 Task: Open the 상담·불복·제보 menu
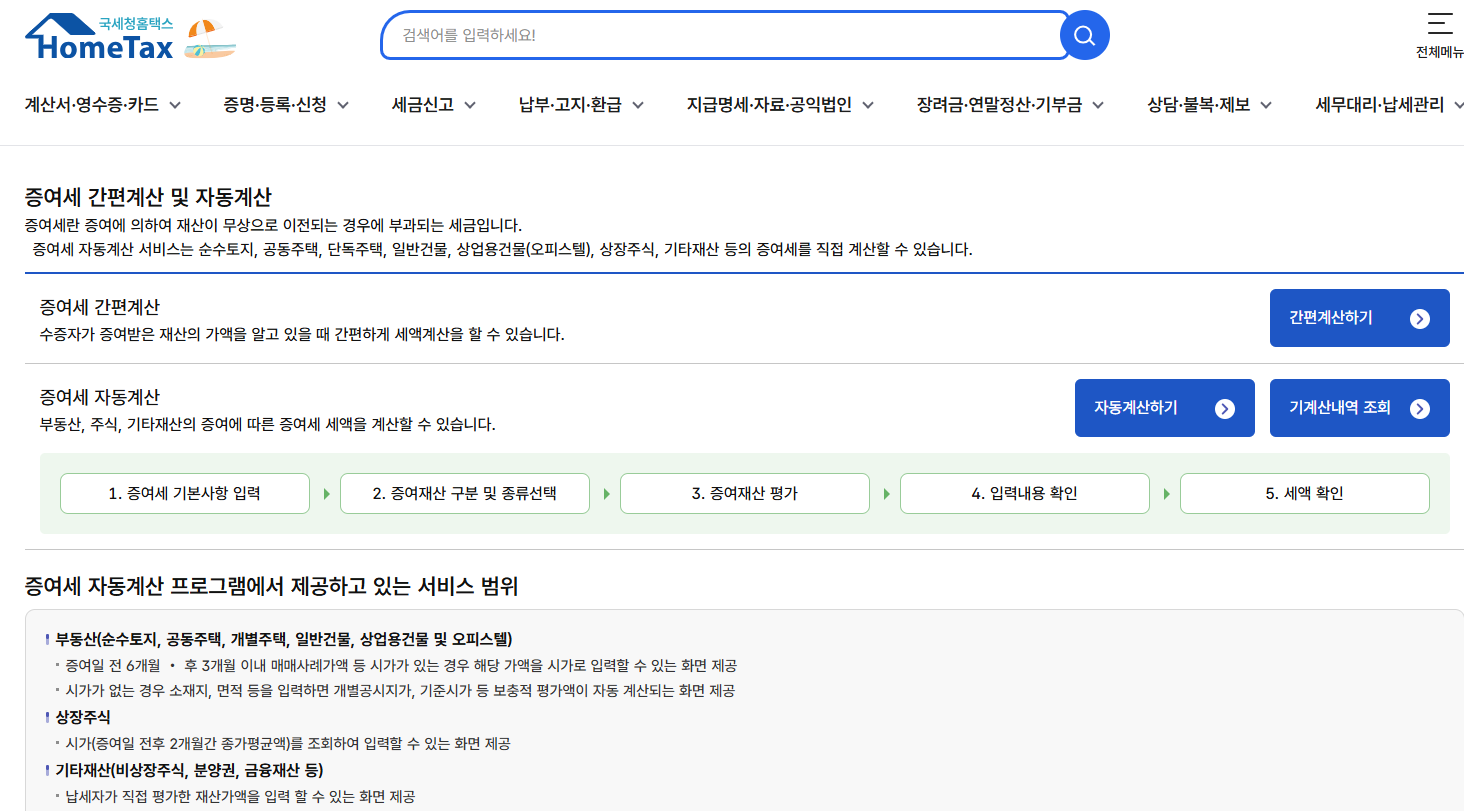coord(1209,103)
